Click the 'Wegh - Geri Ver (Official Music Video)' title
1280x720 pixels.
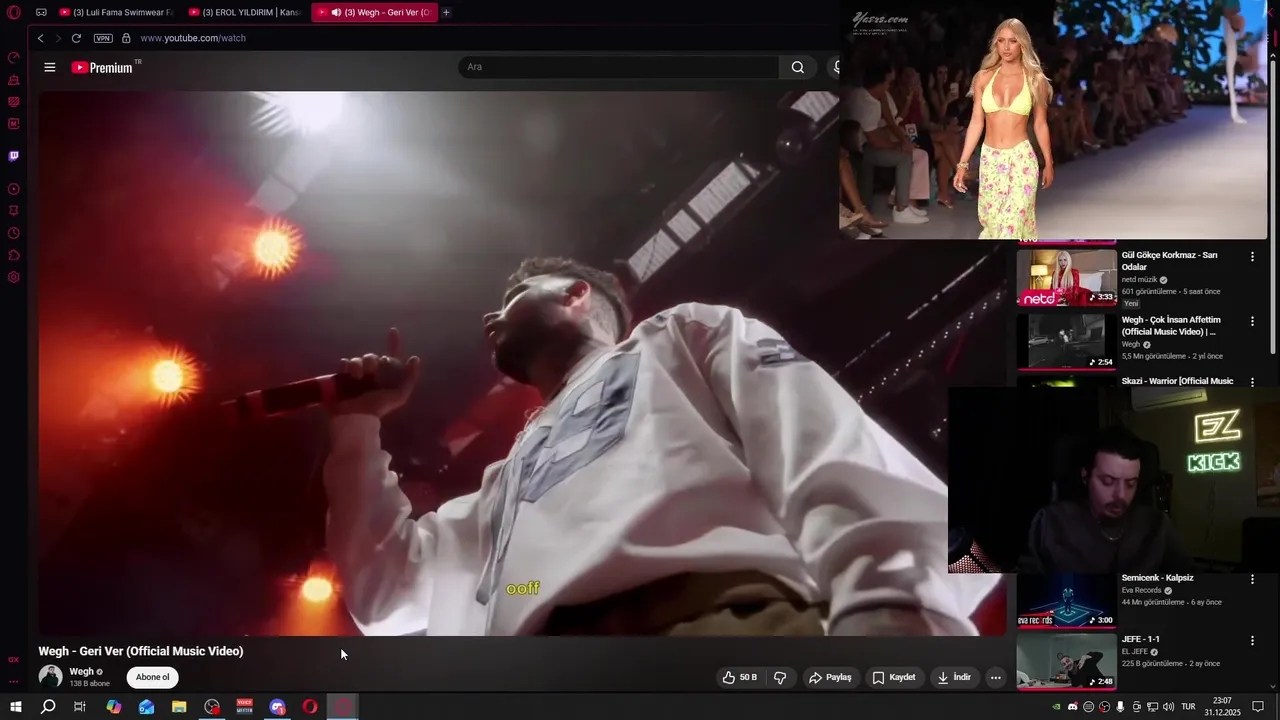coord(141,651)
